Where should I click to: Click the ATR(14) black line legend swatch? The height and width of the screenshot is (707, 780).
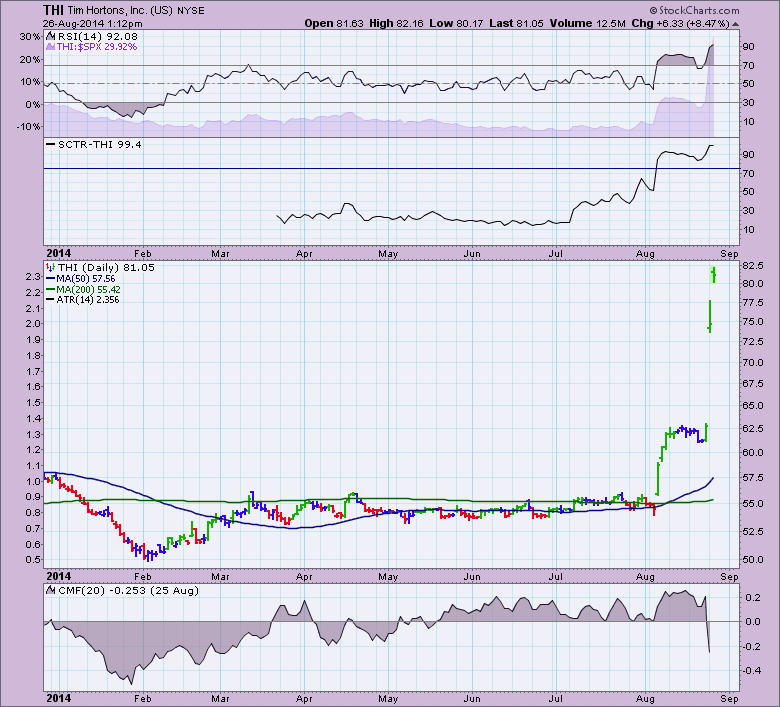(x=50, y=300)
